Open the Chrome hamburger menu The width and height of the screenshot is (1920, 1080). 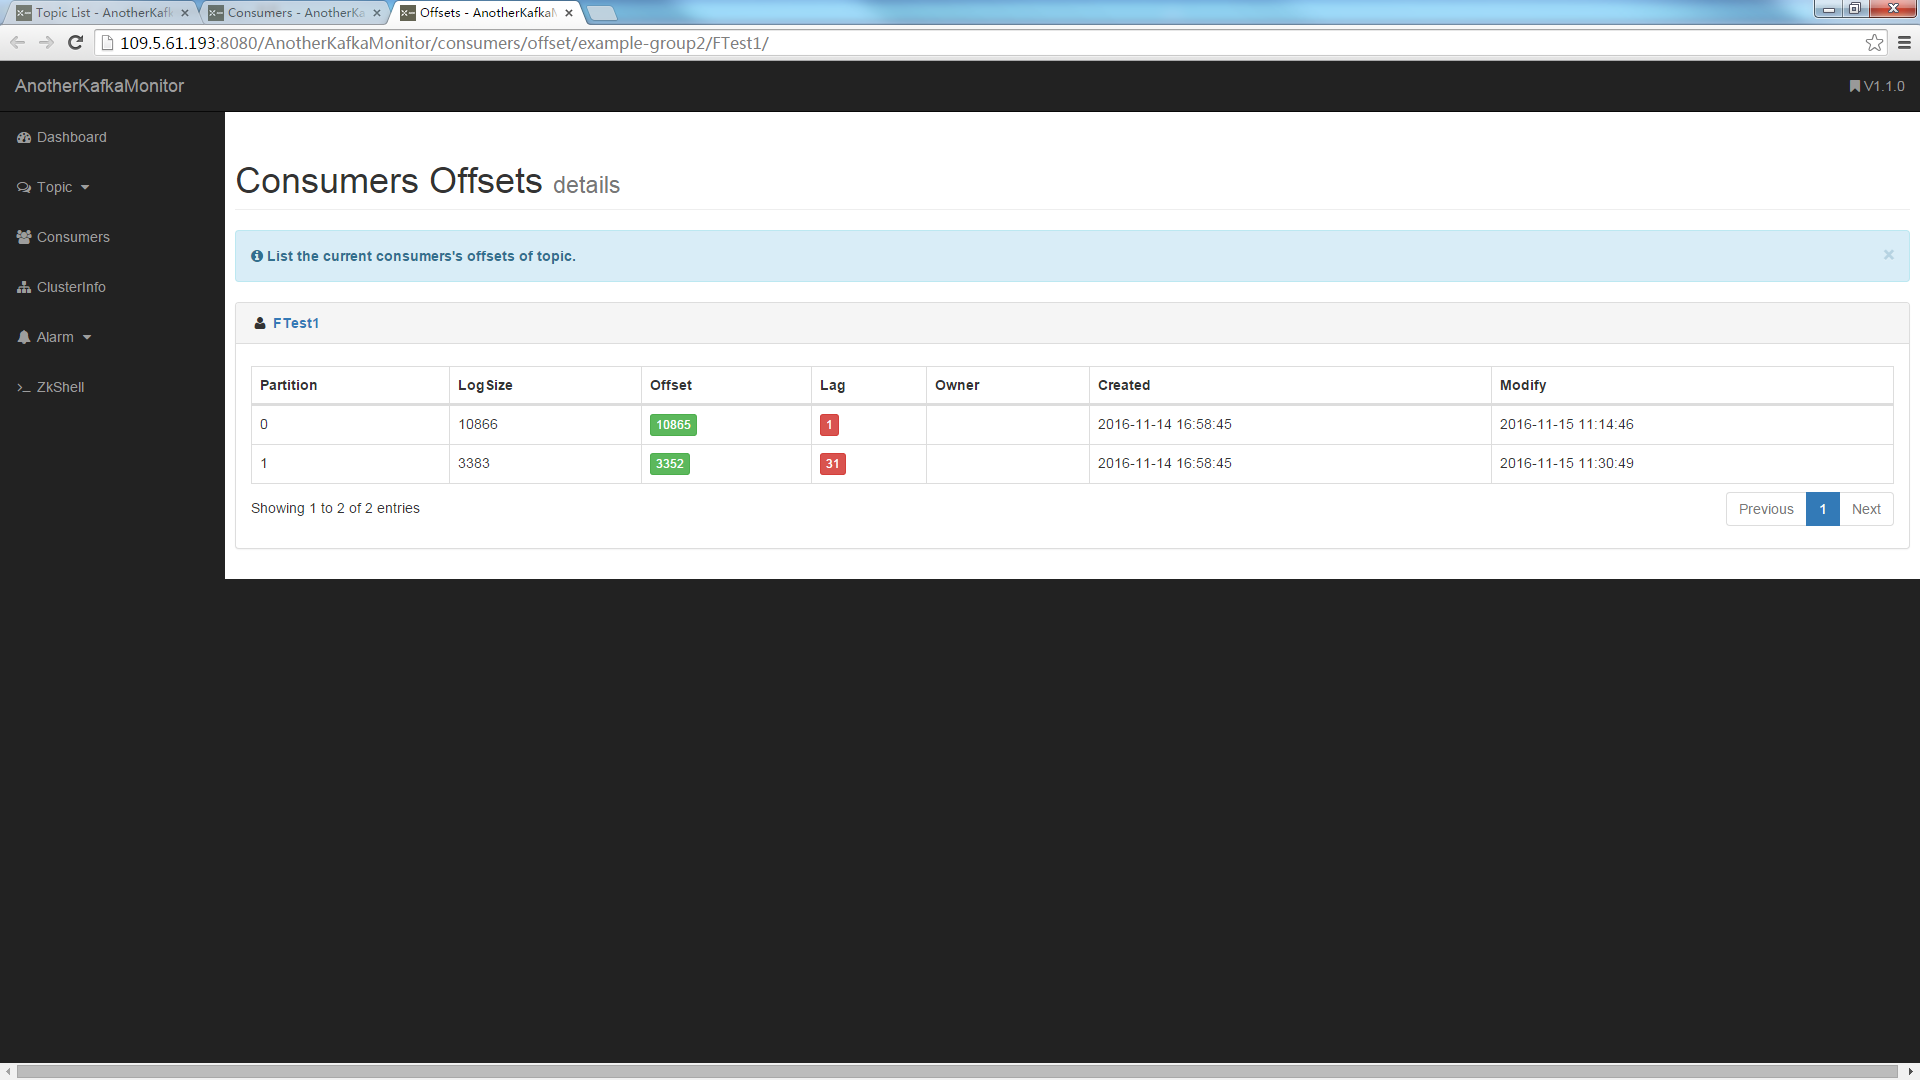(x=1904, y=42)
